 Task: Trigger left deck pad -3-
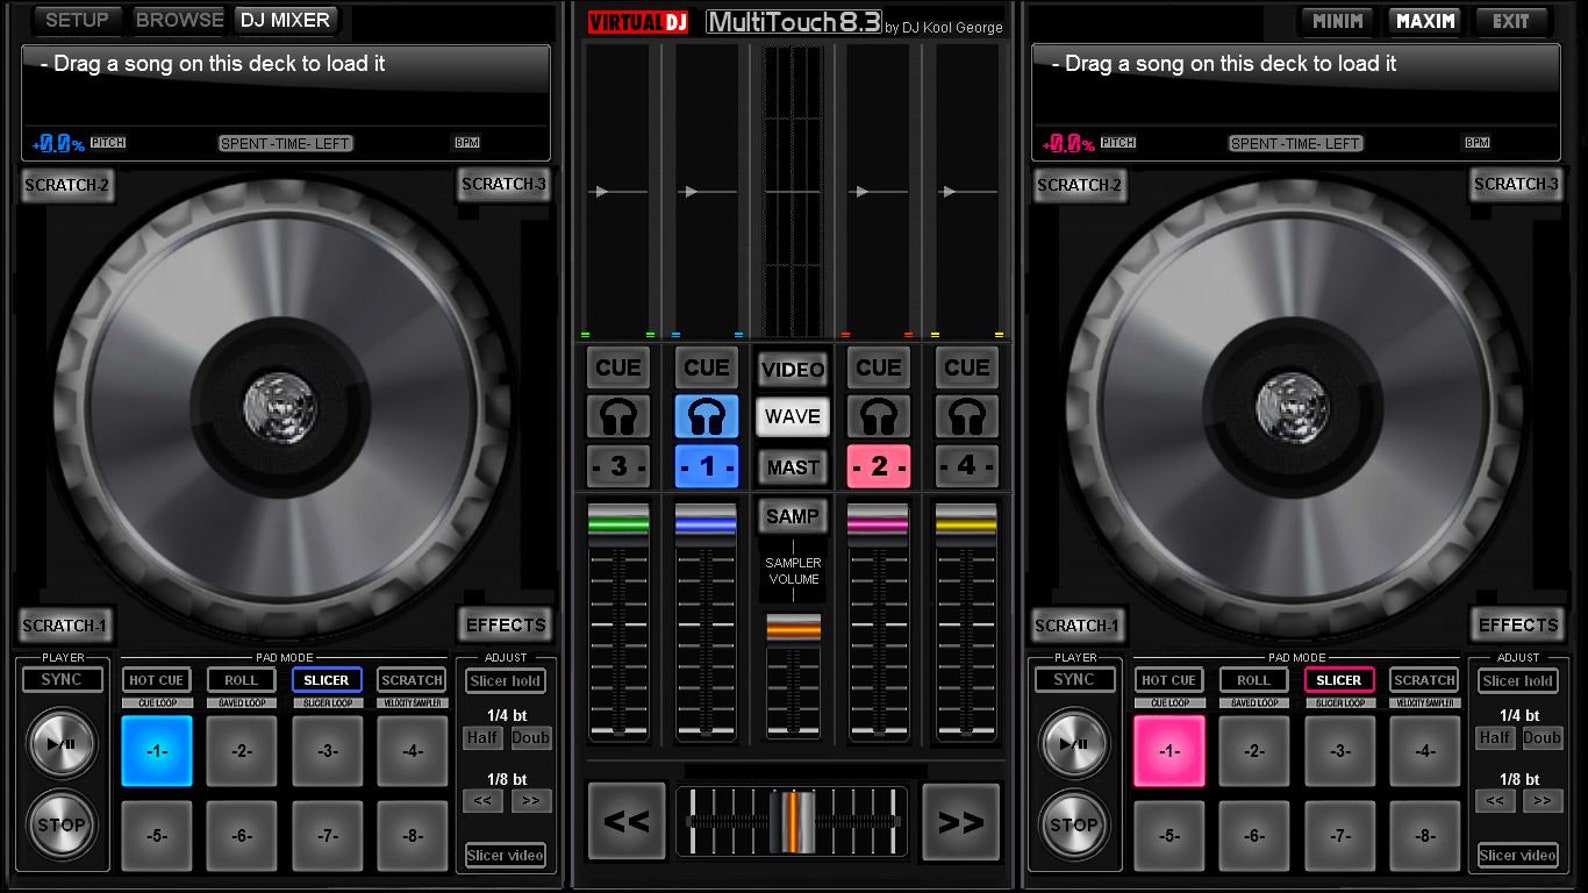pos(328,751)
